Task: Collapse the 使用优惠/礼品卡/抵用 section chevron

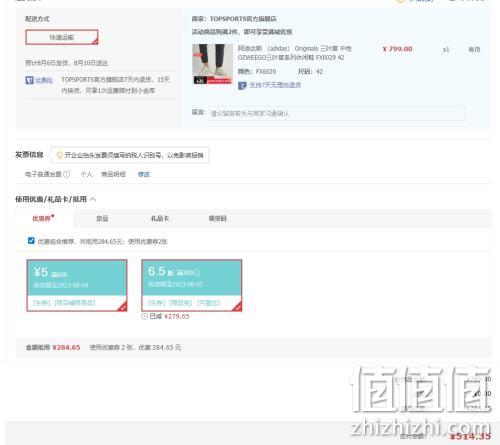Action: click(93, 199)
